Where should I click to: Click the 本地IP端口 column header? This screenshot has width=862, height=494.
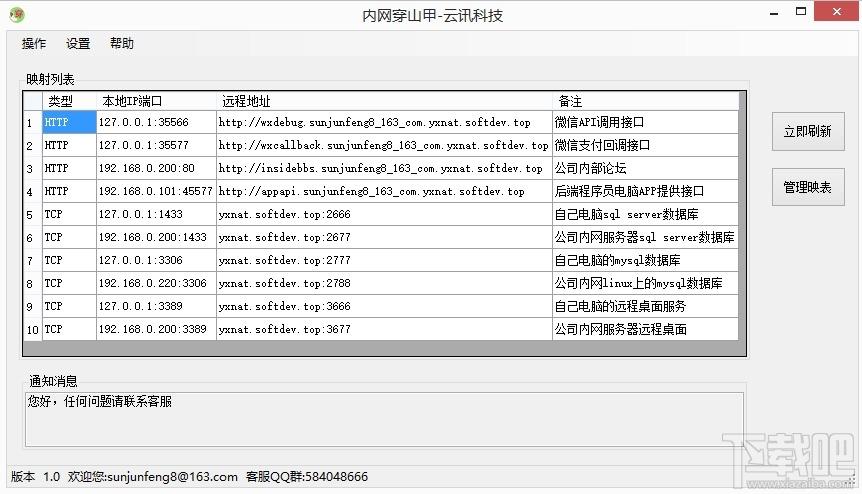[x=157, y=101]
